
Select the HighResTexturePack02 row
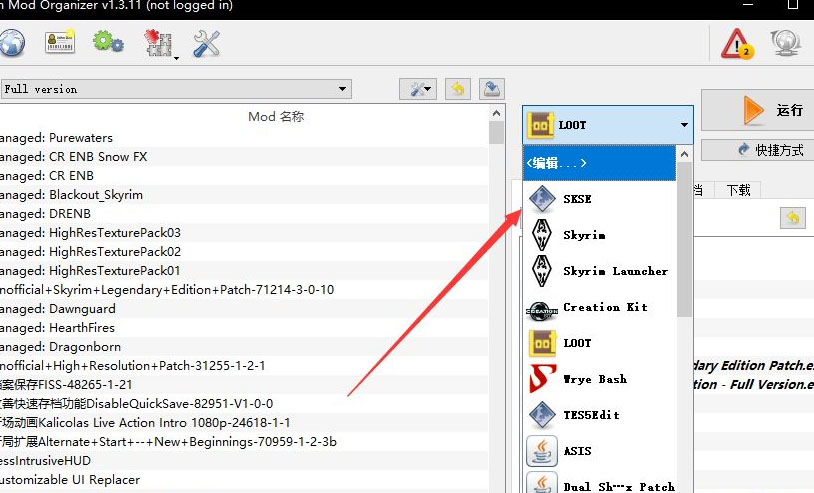(244, 252)
